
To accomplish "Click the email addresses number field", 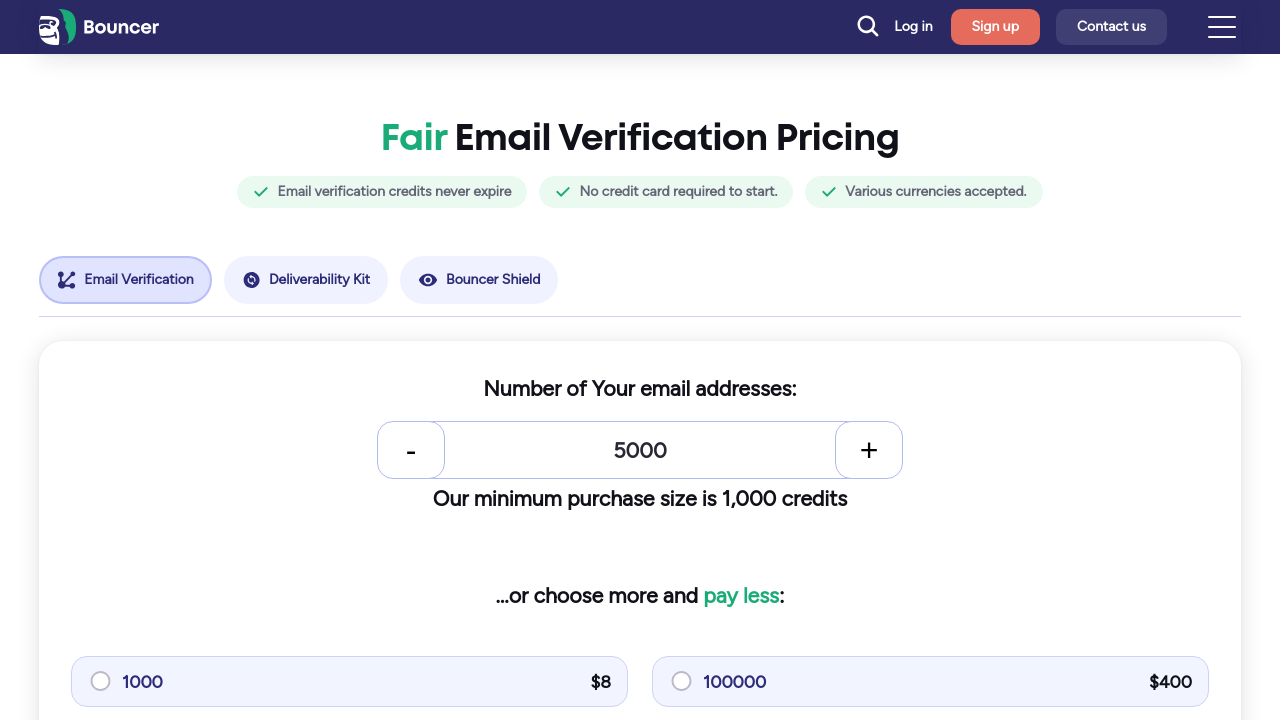I will (x=640, y=450).
